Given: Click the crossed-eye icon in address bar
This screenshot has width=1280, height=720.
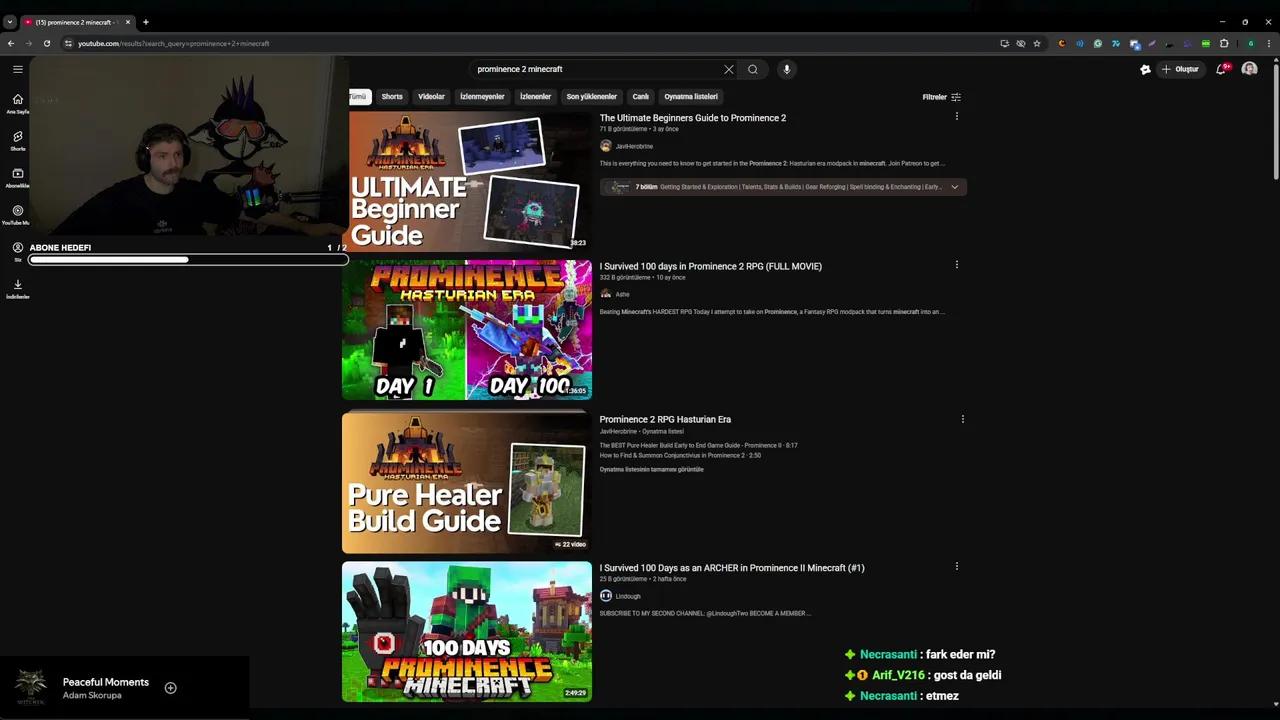Looking at the screenshot, I should pyautogui.click(x=1021, y=43).
